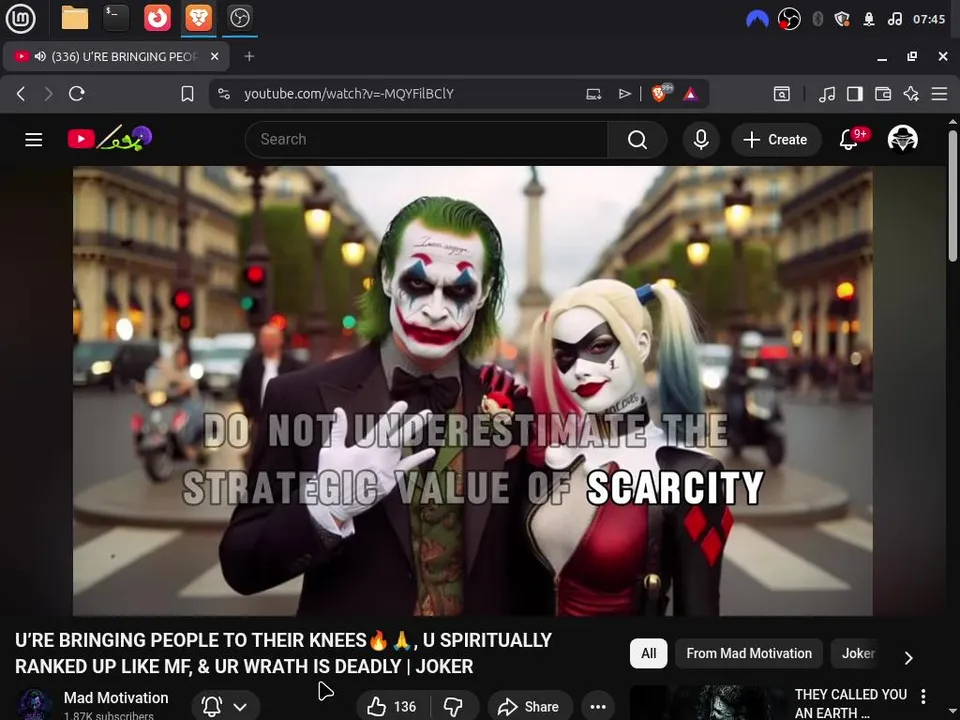Reload the current page
This screenshot has width=960, height=720.
pos(77,94)
